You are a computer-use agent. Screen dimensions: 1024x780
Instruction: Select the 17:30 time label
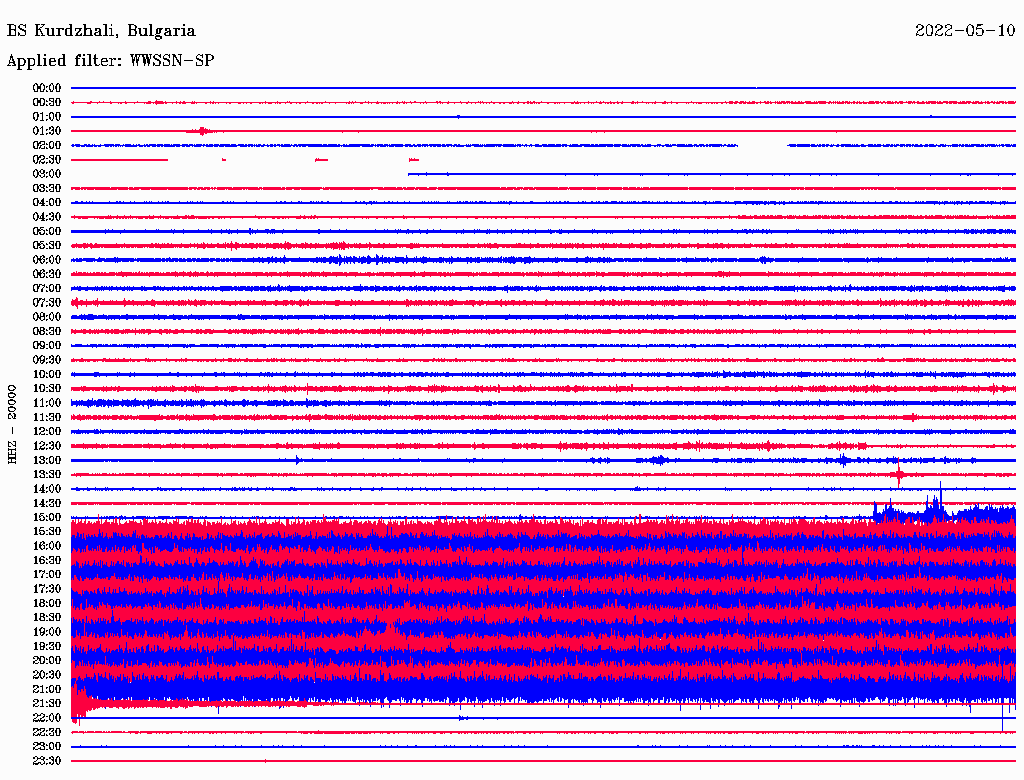[x=47, y=589]
